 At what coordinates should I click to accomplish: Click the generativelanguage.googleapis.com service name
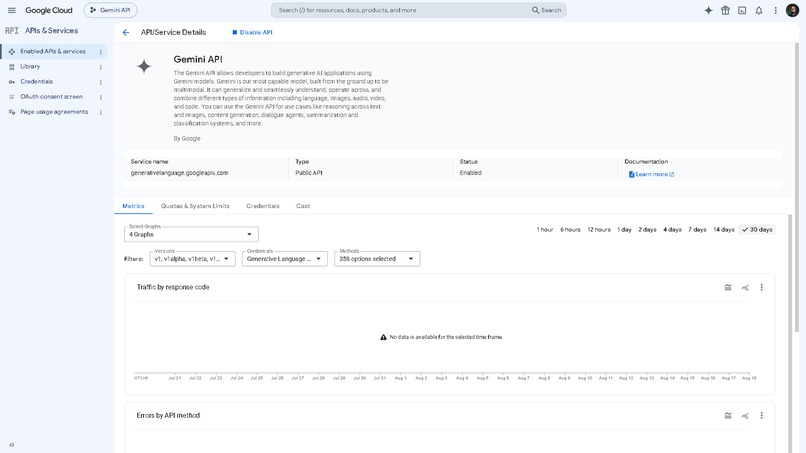[179, 173]
